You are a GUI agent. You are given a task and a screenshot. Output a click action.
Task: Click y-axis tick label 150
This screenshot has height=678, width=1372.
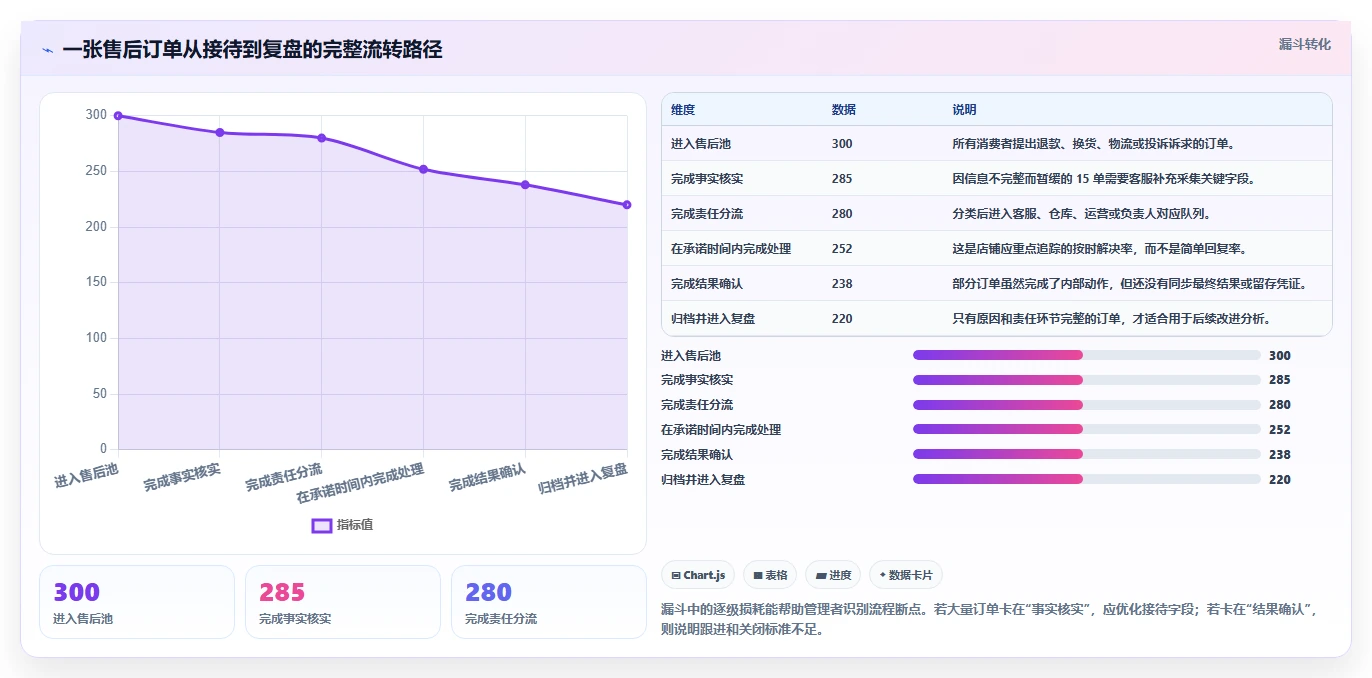point(96,282)
